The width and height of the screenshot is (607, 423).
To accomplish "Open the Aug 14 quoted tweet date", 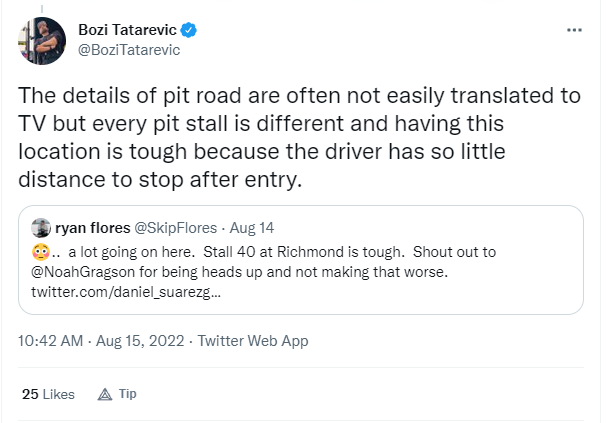I will click(252, 228).
